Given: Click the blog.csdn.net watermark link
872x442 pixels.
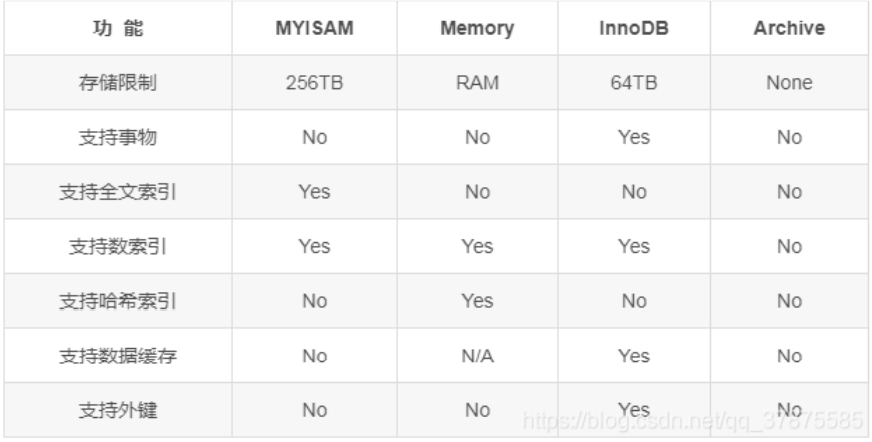Looking at the screenshot, I should [693, 421].
